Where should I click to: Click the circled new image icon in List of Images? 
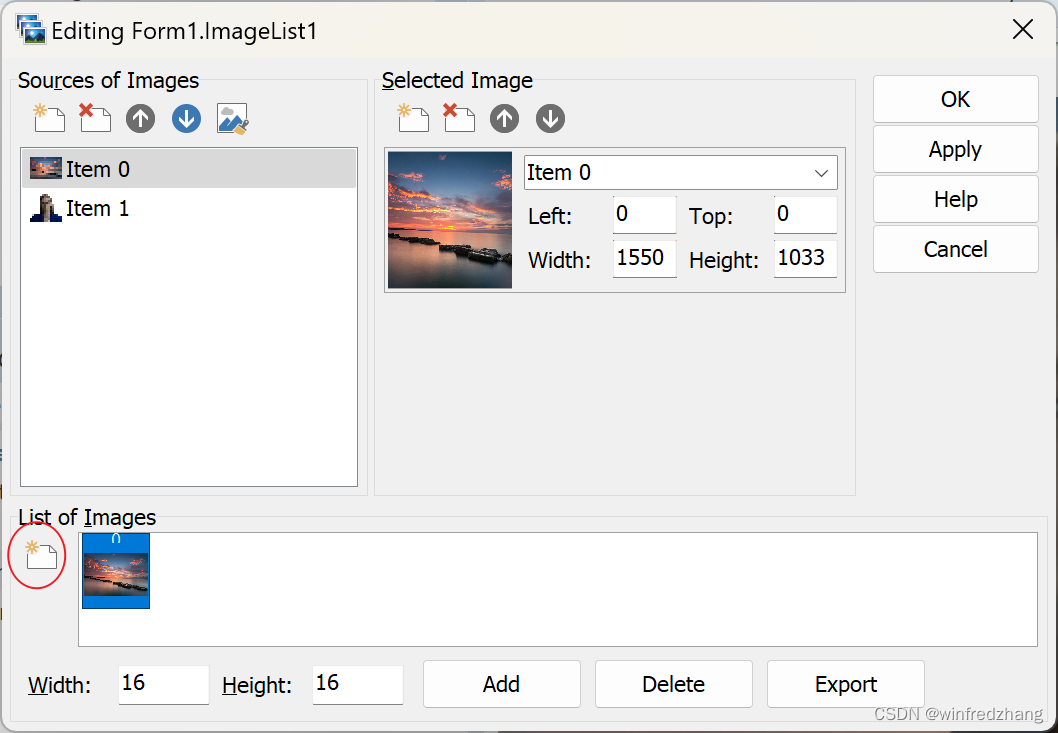point(42,555)
